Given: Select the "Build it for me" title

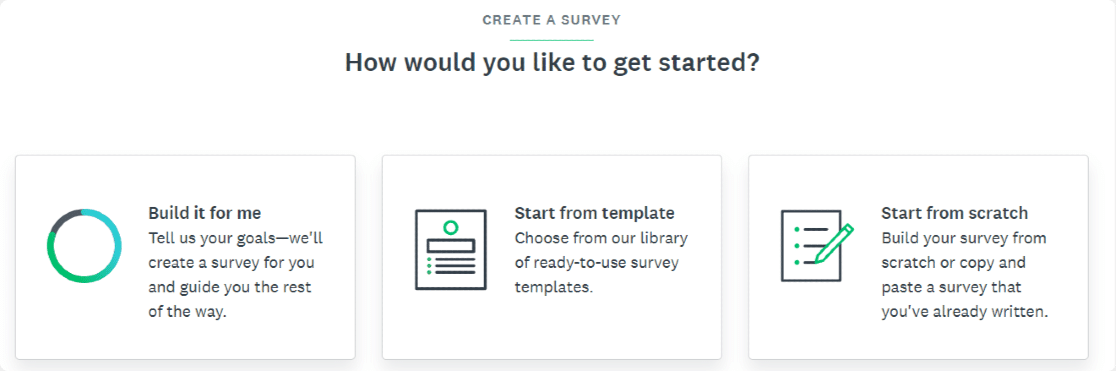Looking at the screenshot, I should 205,213.
